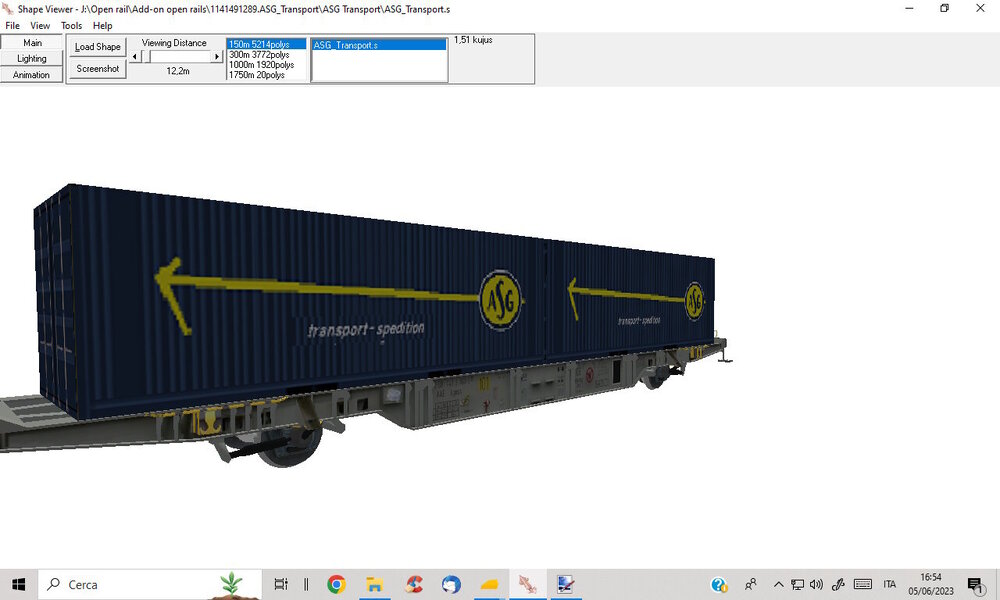The width and height of the screenshot is (1000, 600).
Task: Switch to Shape Viewer taskbar icon
Action: [x=527, y=584]
